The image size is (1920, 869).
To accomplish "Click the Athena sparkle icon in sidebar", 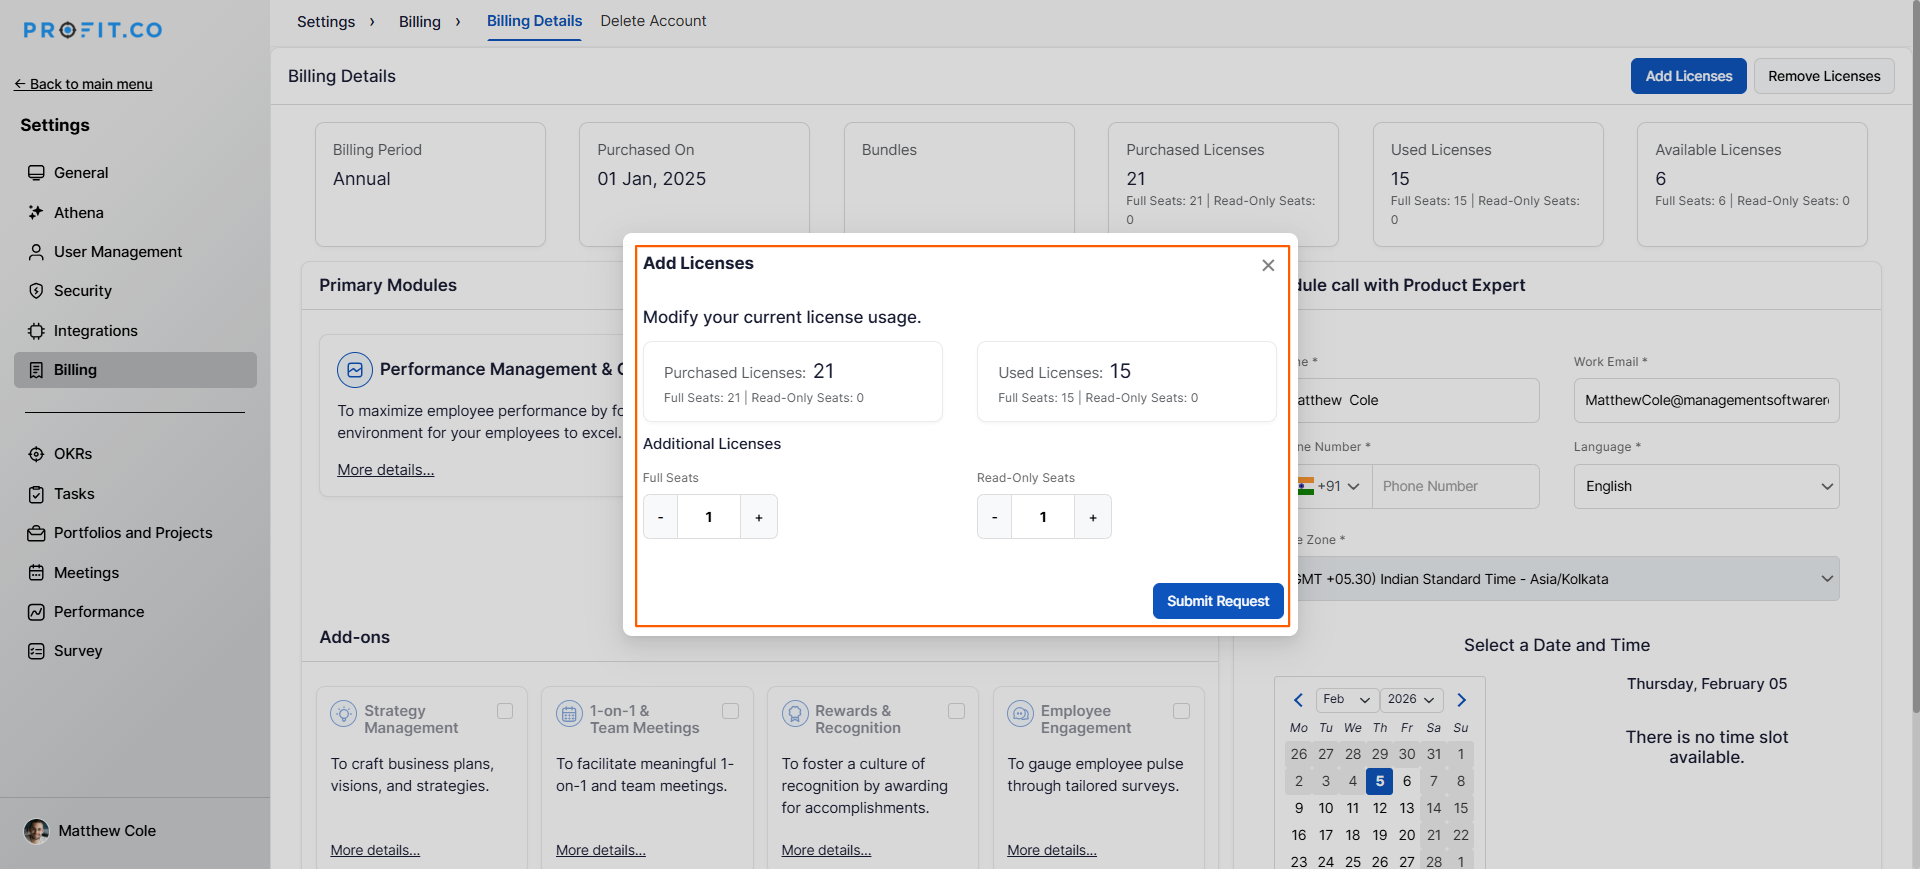I will (x=36, y=213).
